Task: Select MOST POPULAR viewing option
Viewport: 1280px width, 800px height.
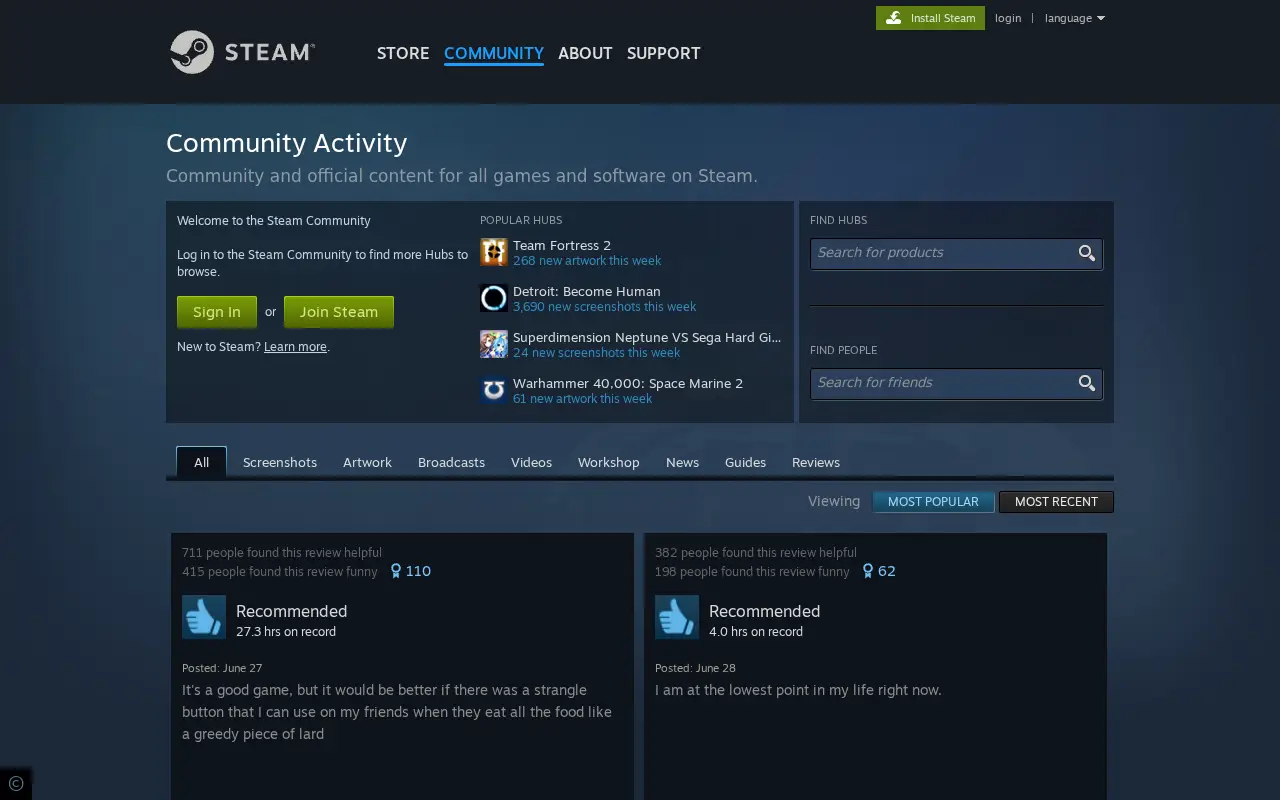Action: (x=933, y=502)
